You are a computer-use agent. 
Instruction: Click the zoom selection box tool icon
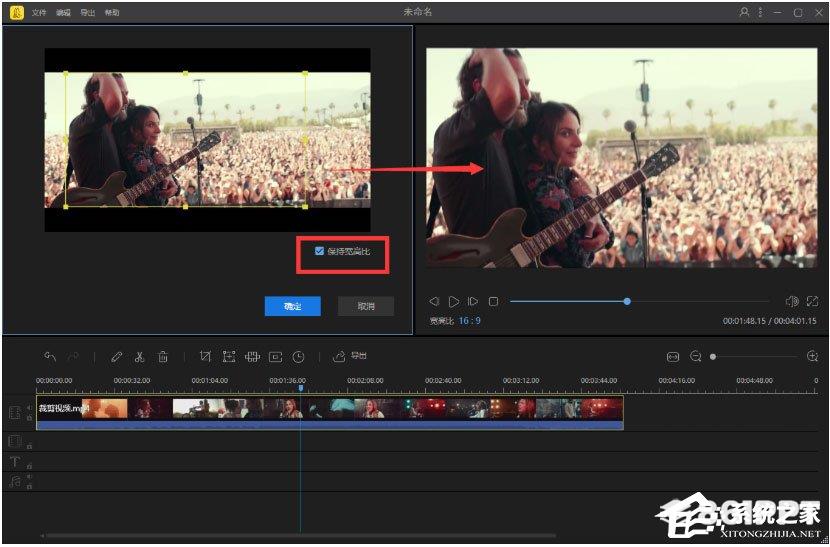pos(229,356)
